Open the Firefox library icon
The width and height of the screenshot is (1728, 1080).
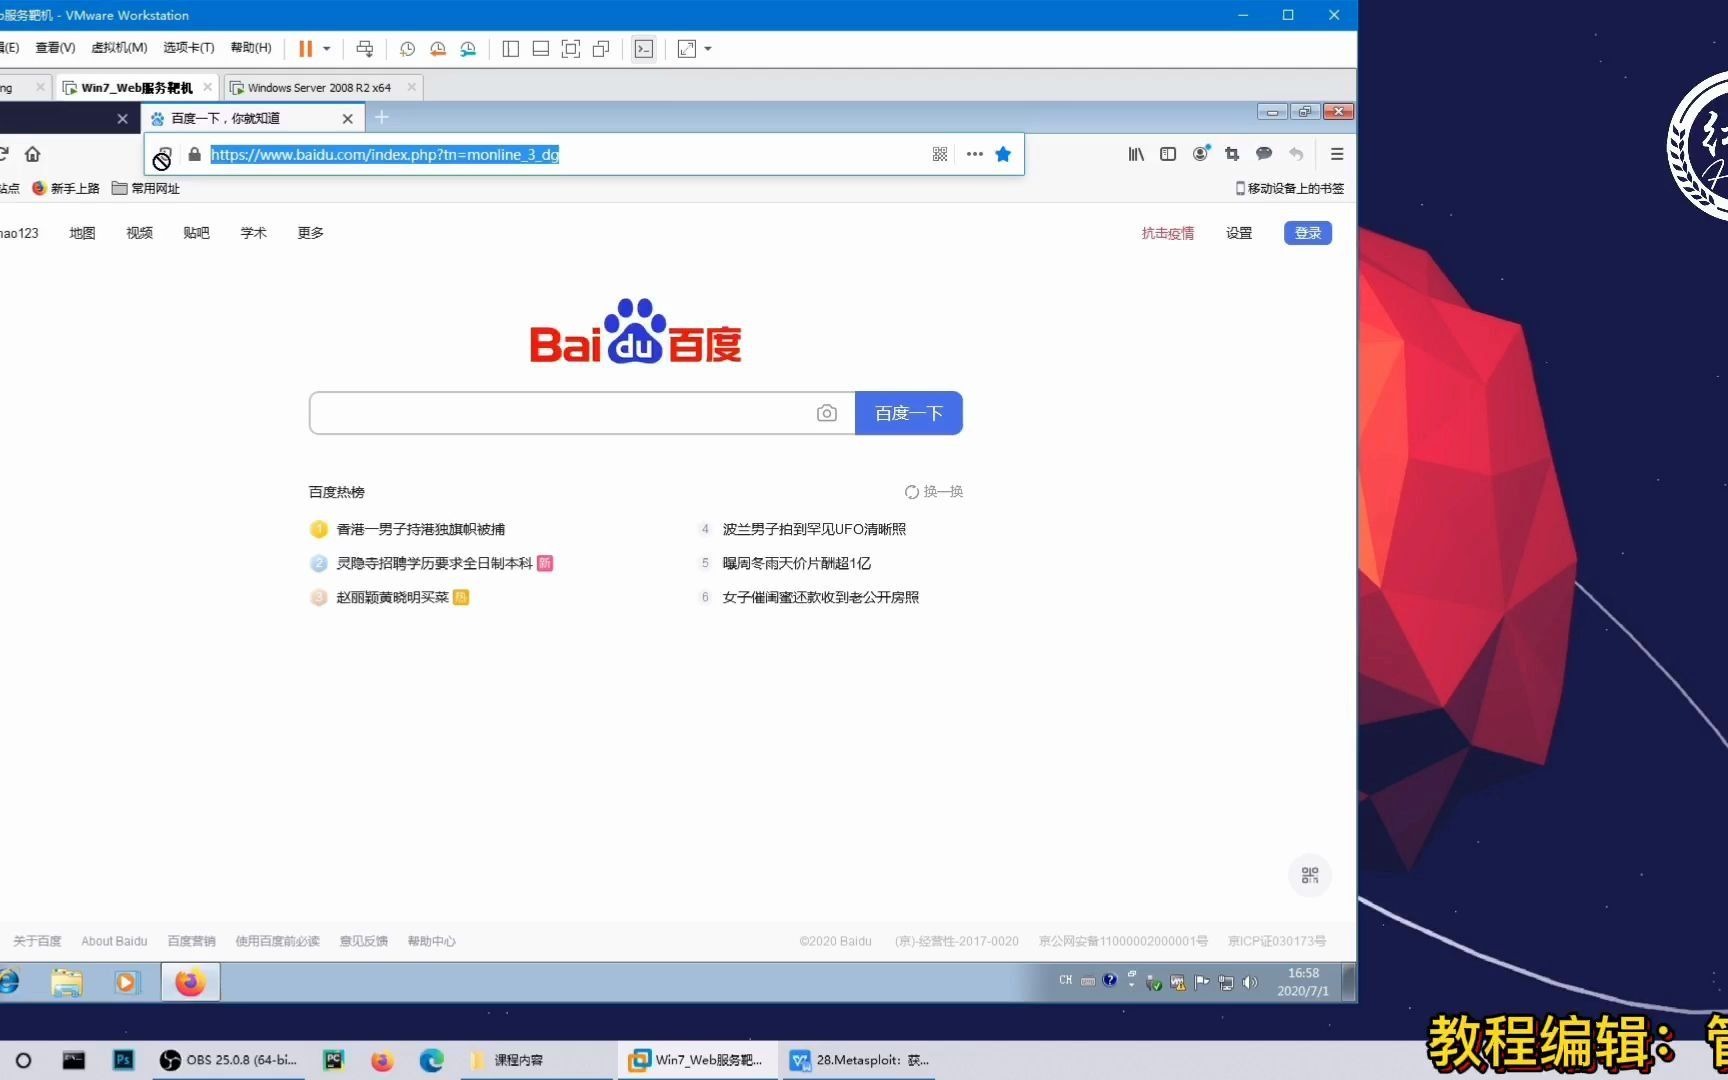tap(1136, 154)
